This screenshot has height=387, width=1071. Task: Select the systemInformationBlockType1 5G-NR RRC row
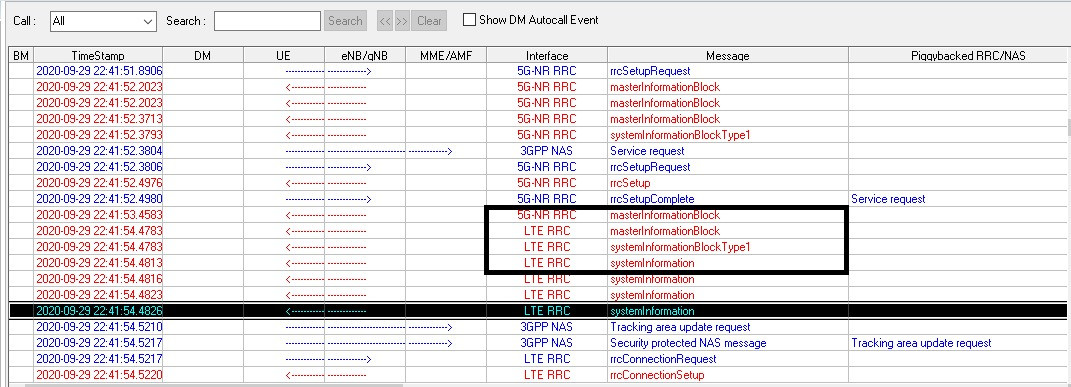pos(538,134)
